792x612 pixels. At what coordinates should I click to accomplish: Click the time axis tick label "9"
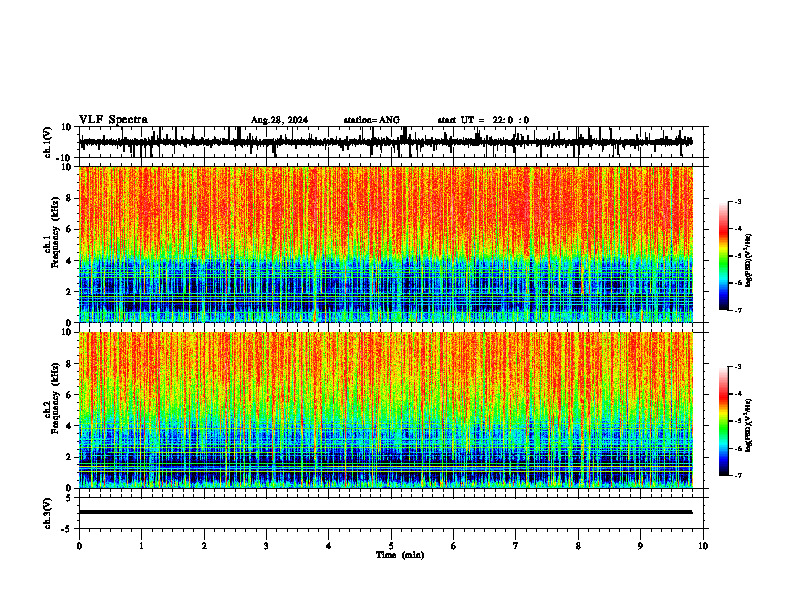pyautogui.click(x=640, y=546)
